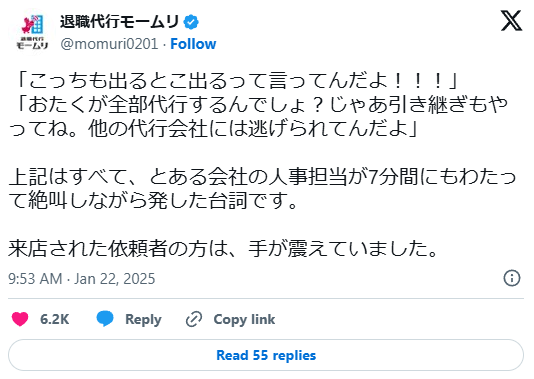Open the tweet info circle icon
This screenshot has width=534, height=379.
[512, 278]
